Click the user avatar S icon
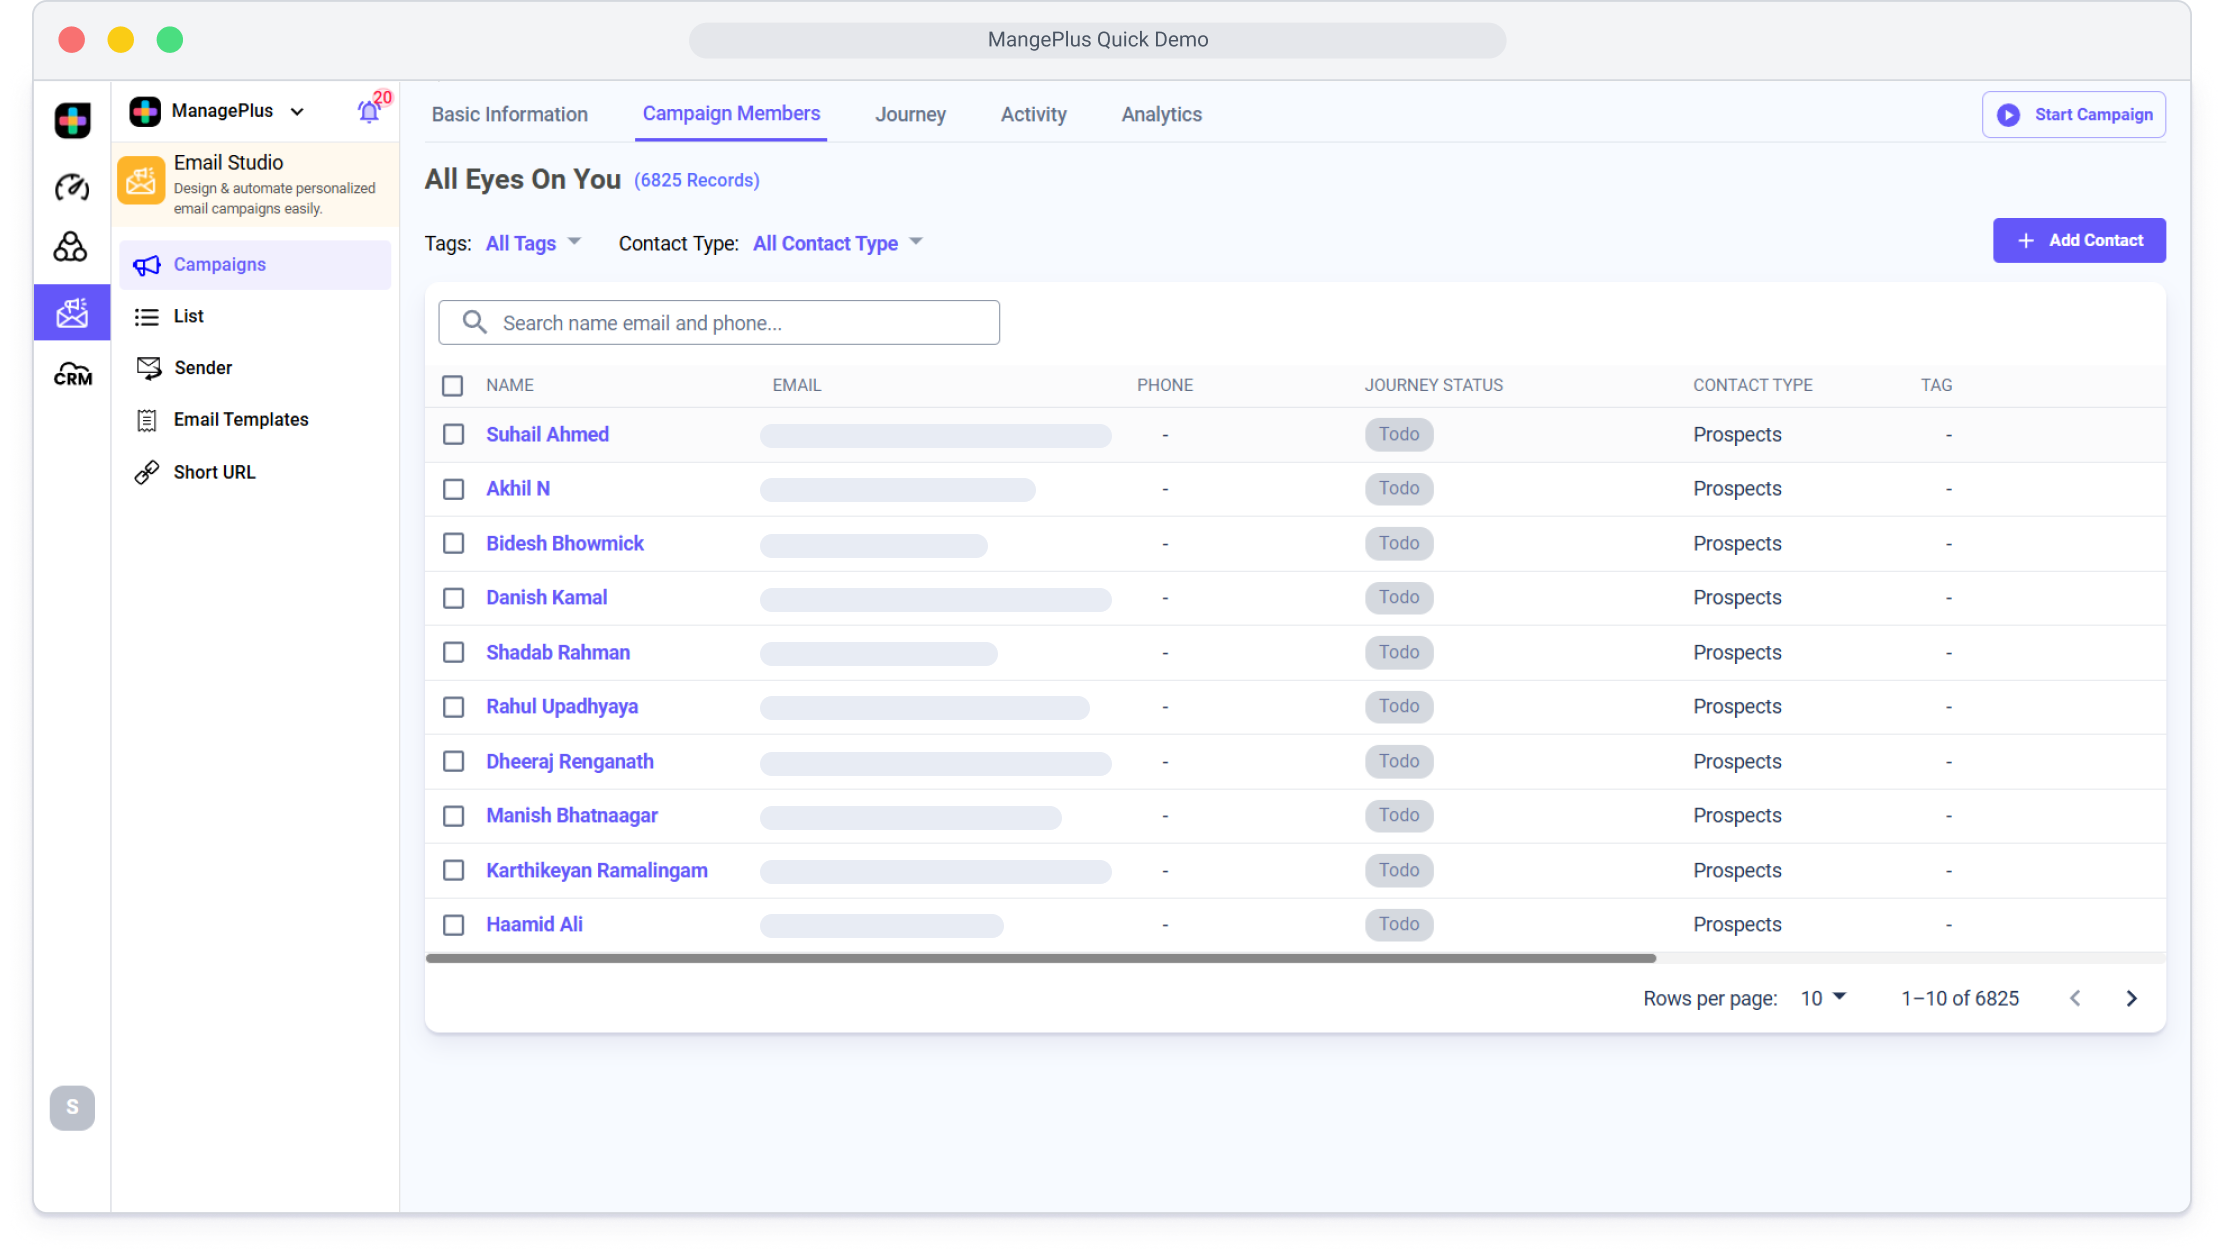Viewport: 2222px width, 1252px height. 72,1107
